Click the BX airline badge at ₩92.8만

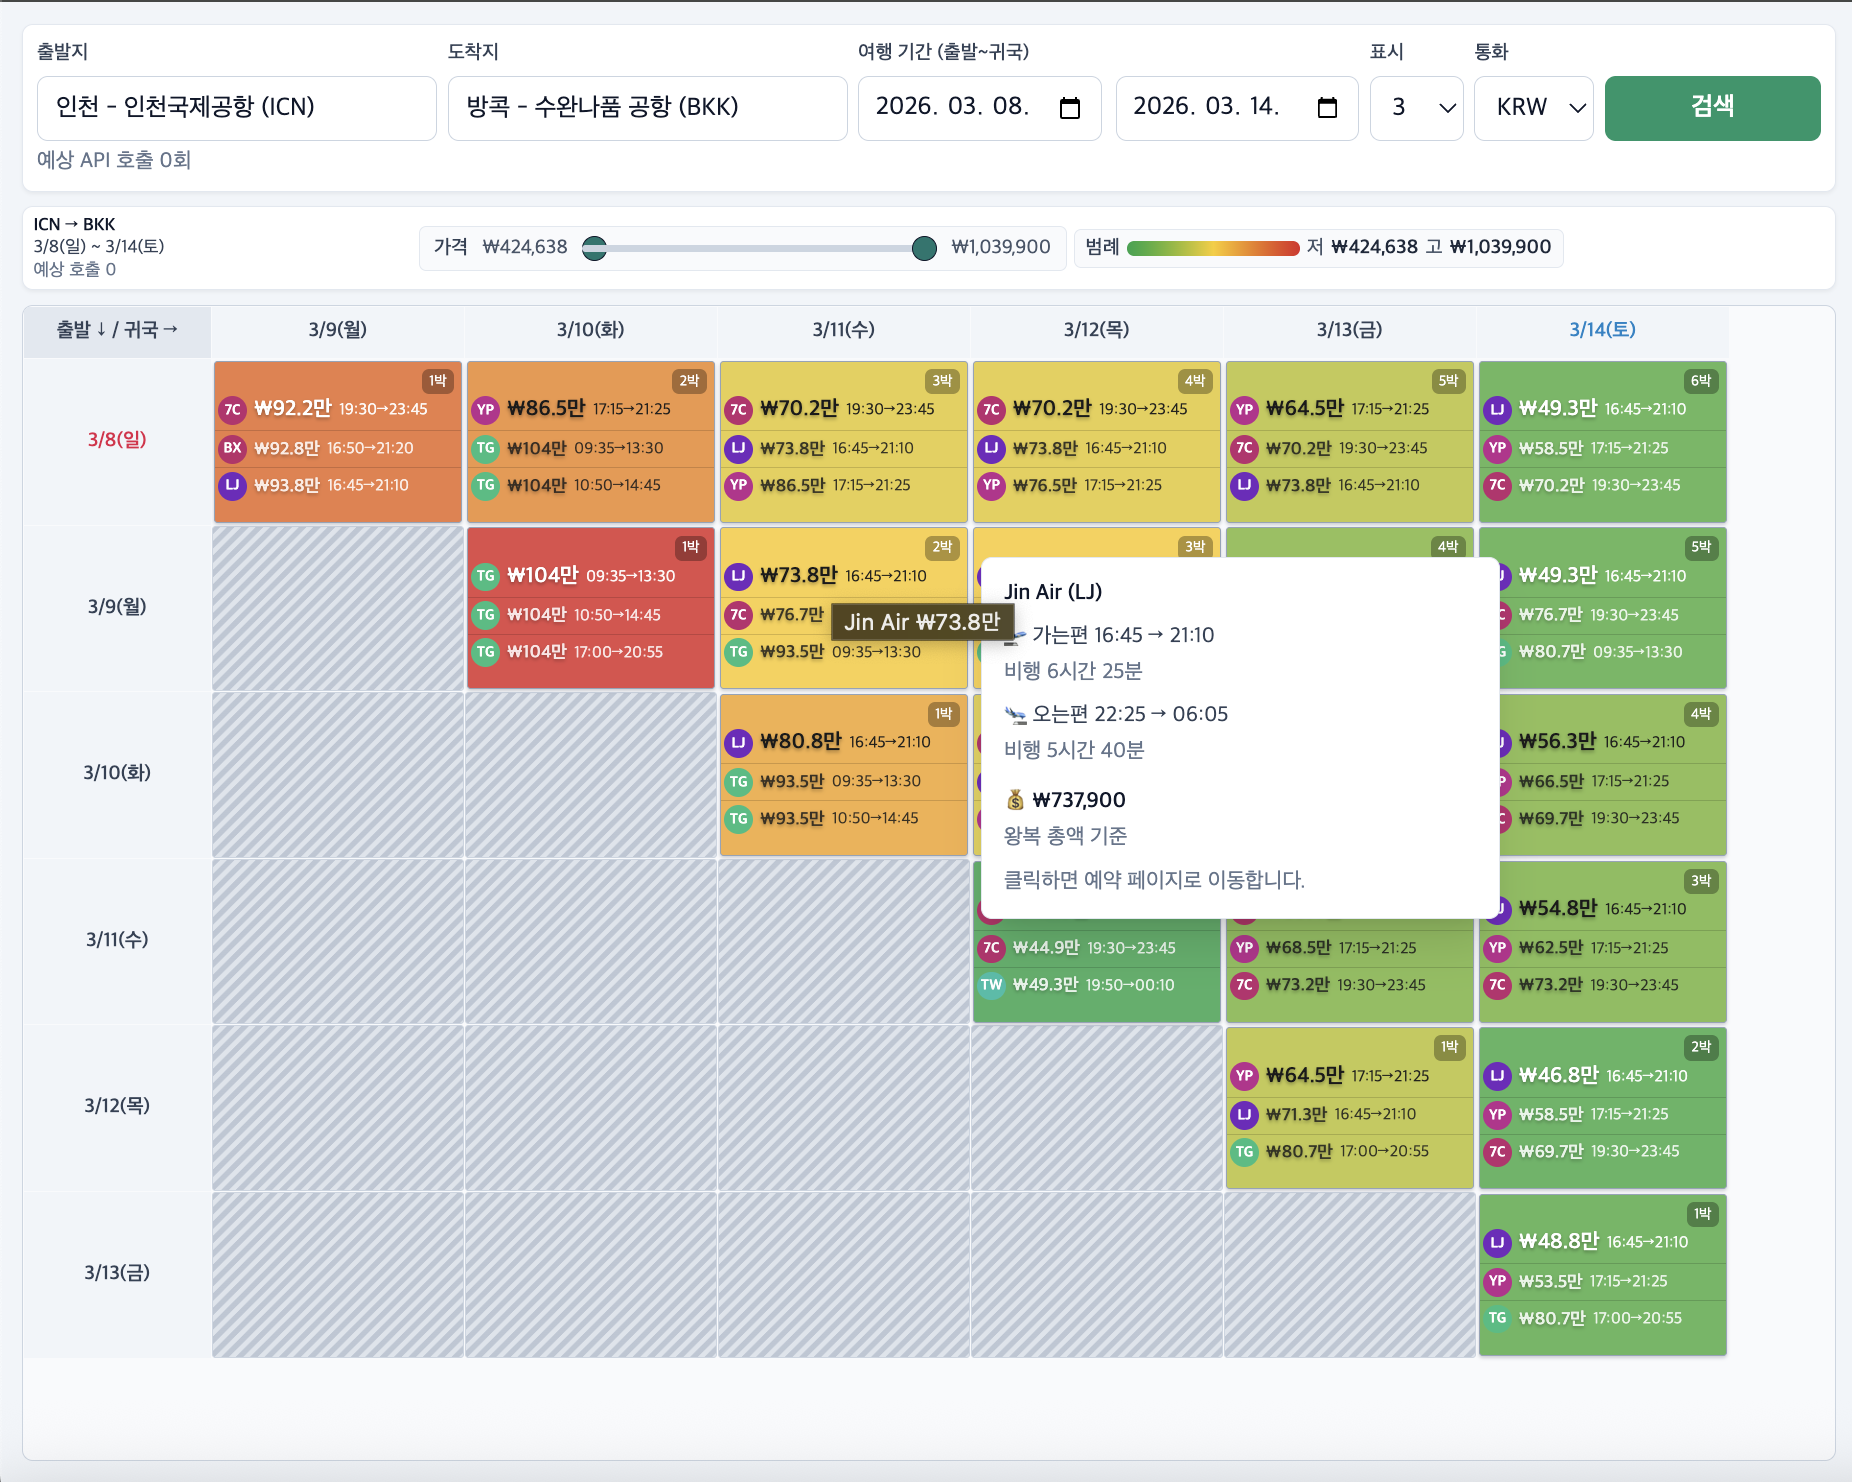tap(232, 448)
